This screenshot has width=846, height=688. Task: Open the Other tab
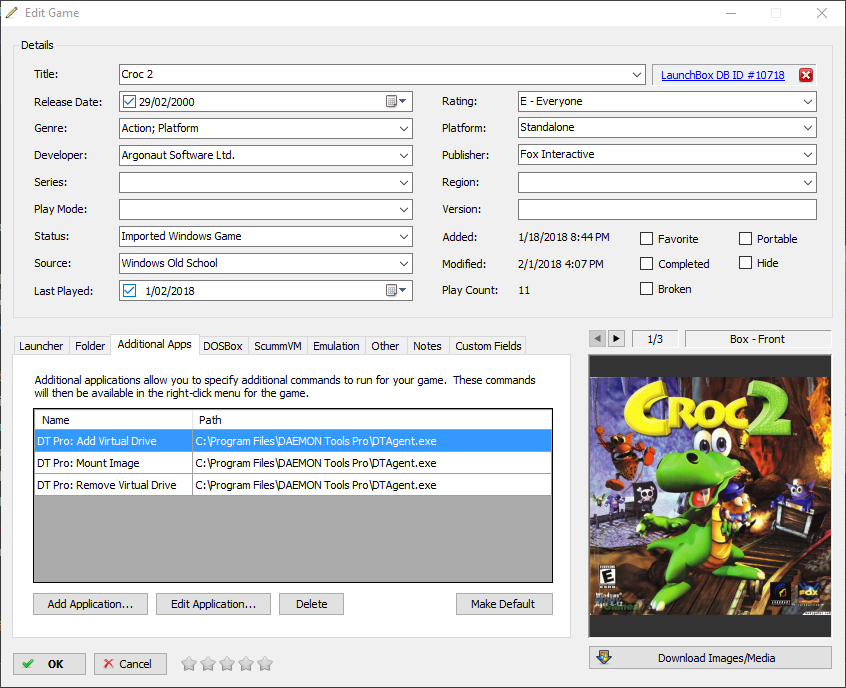click(x=385, y=346)
